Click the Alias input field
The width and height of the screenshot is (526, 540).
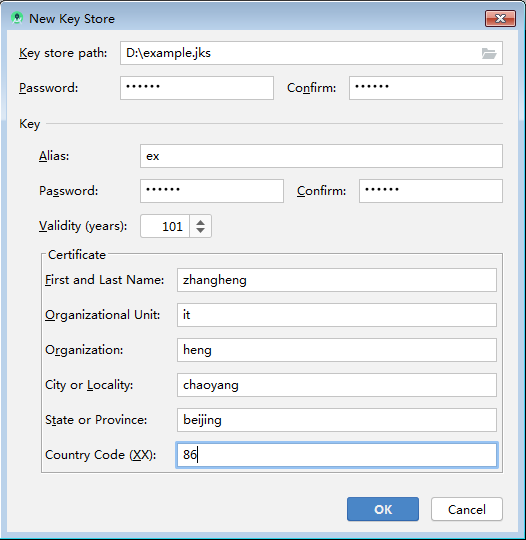pyautogui.click(x=321, y=156)
